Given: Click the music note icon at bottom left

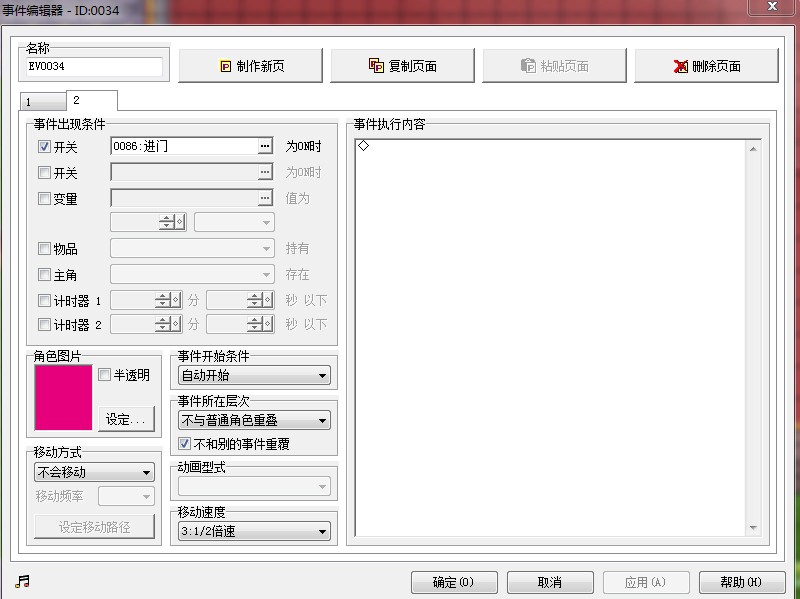Looking at the screenshot, I should [x=22, y=581].
